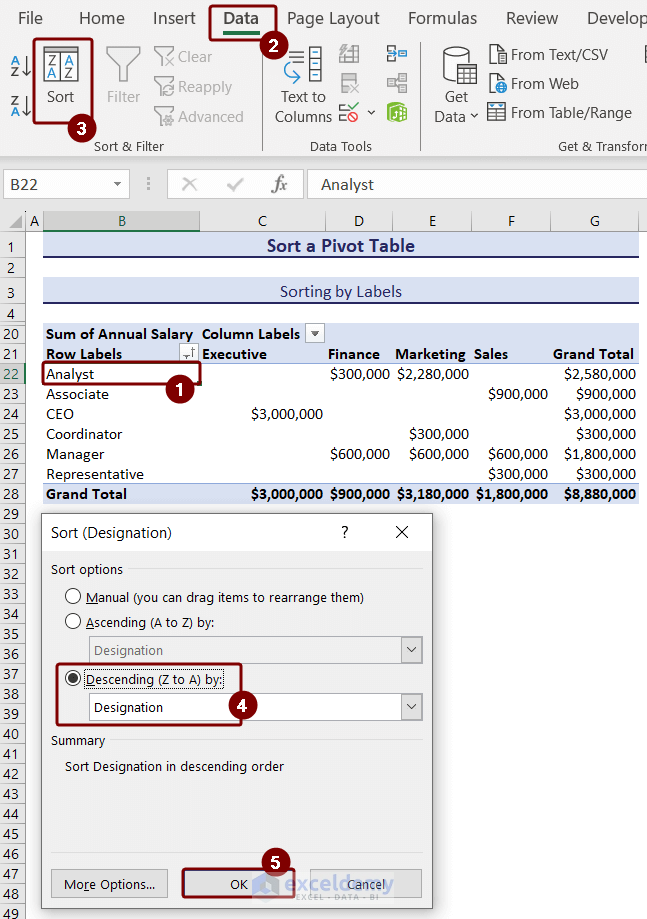The height and width of the screenshot is (919, 647).
Task: Click the Executive column header cell
Action: tap(263, 353)
